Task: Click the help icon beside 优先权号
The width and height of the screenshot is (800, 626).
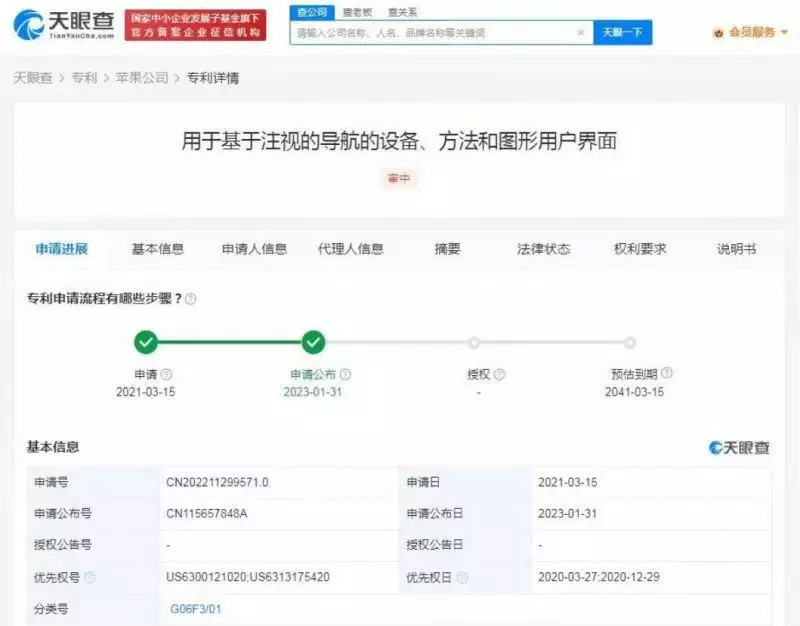Action: pos(90,578)
